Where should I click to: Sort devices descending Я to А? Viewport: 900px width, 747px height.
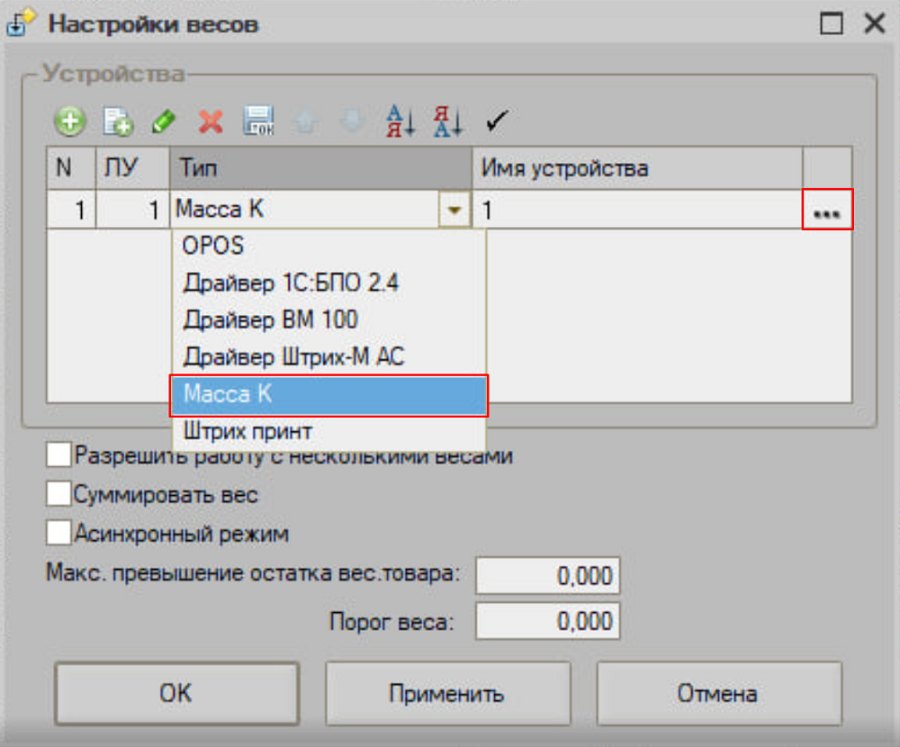(x=448, y=121)
